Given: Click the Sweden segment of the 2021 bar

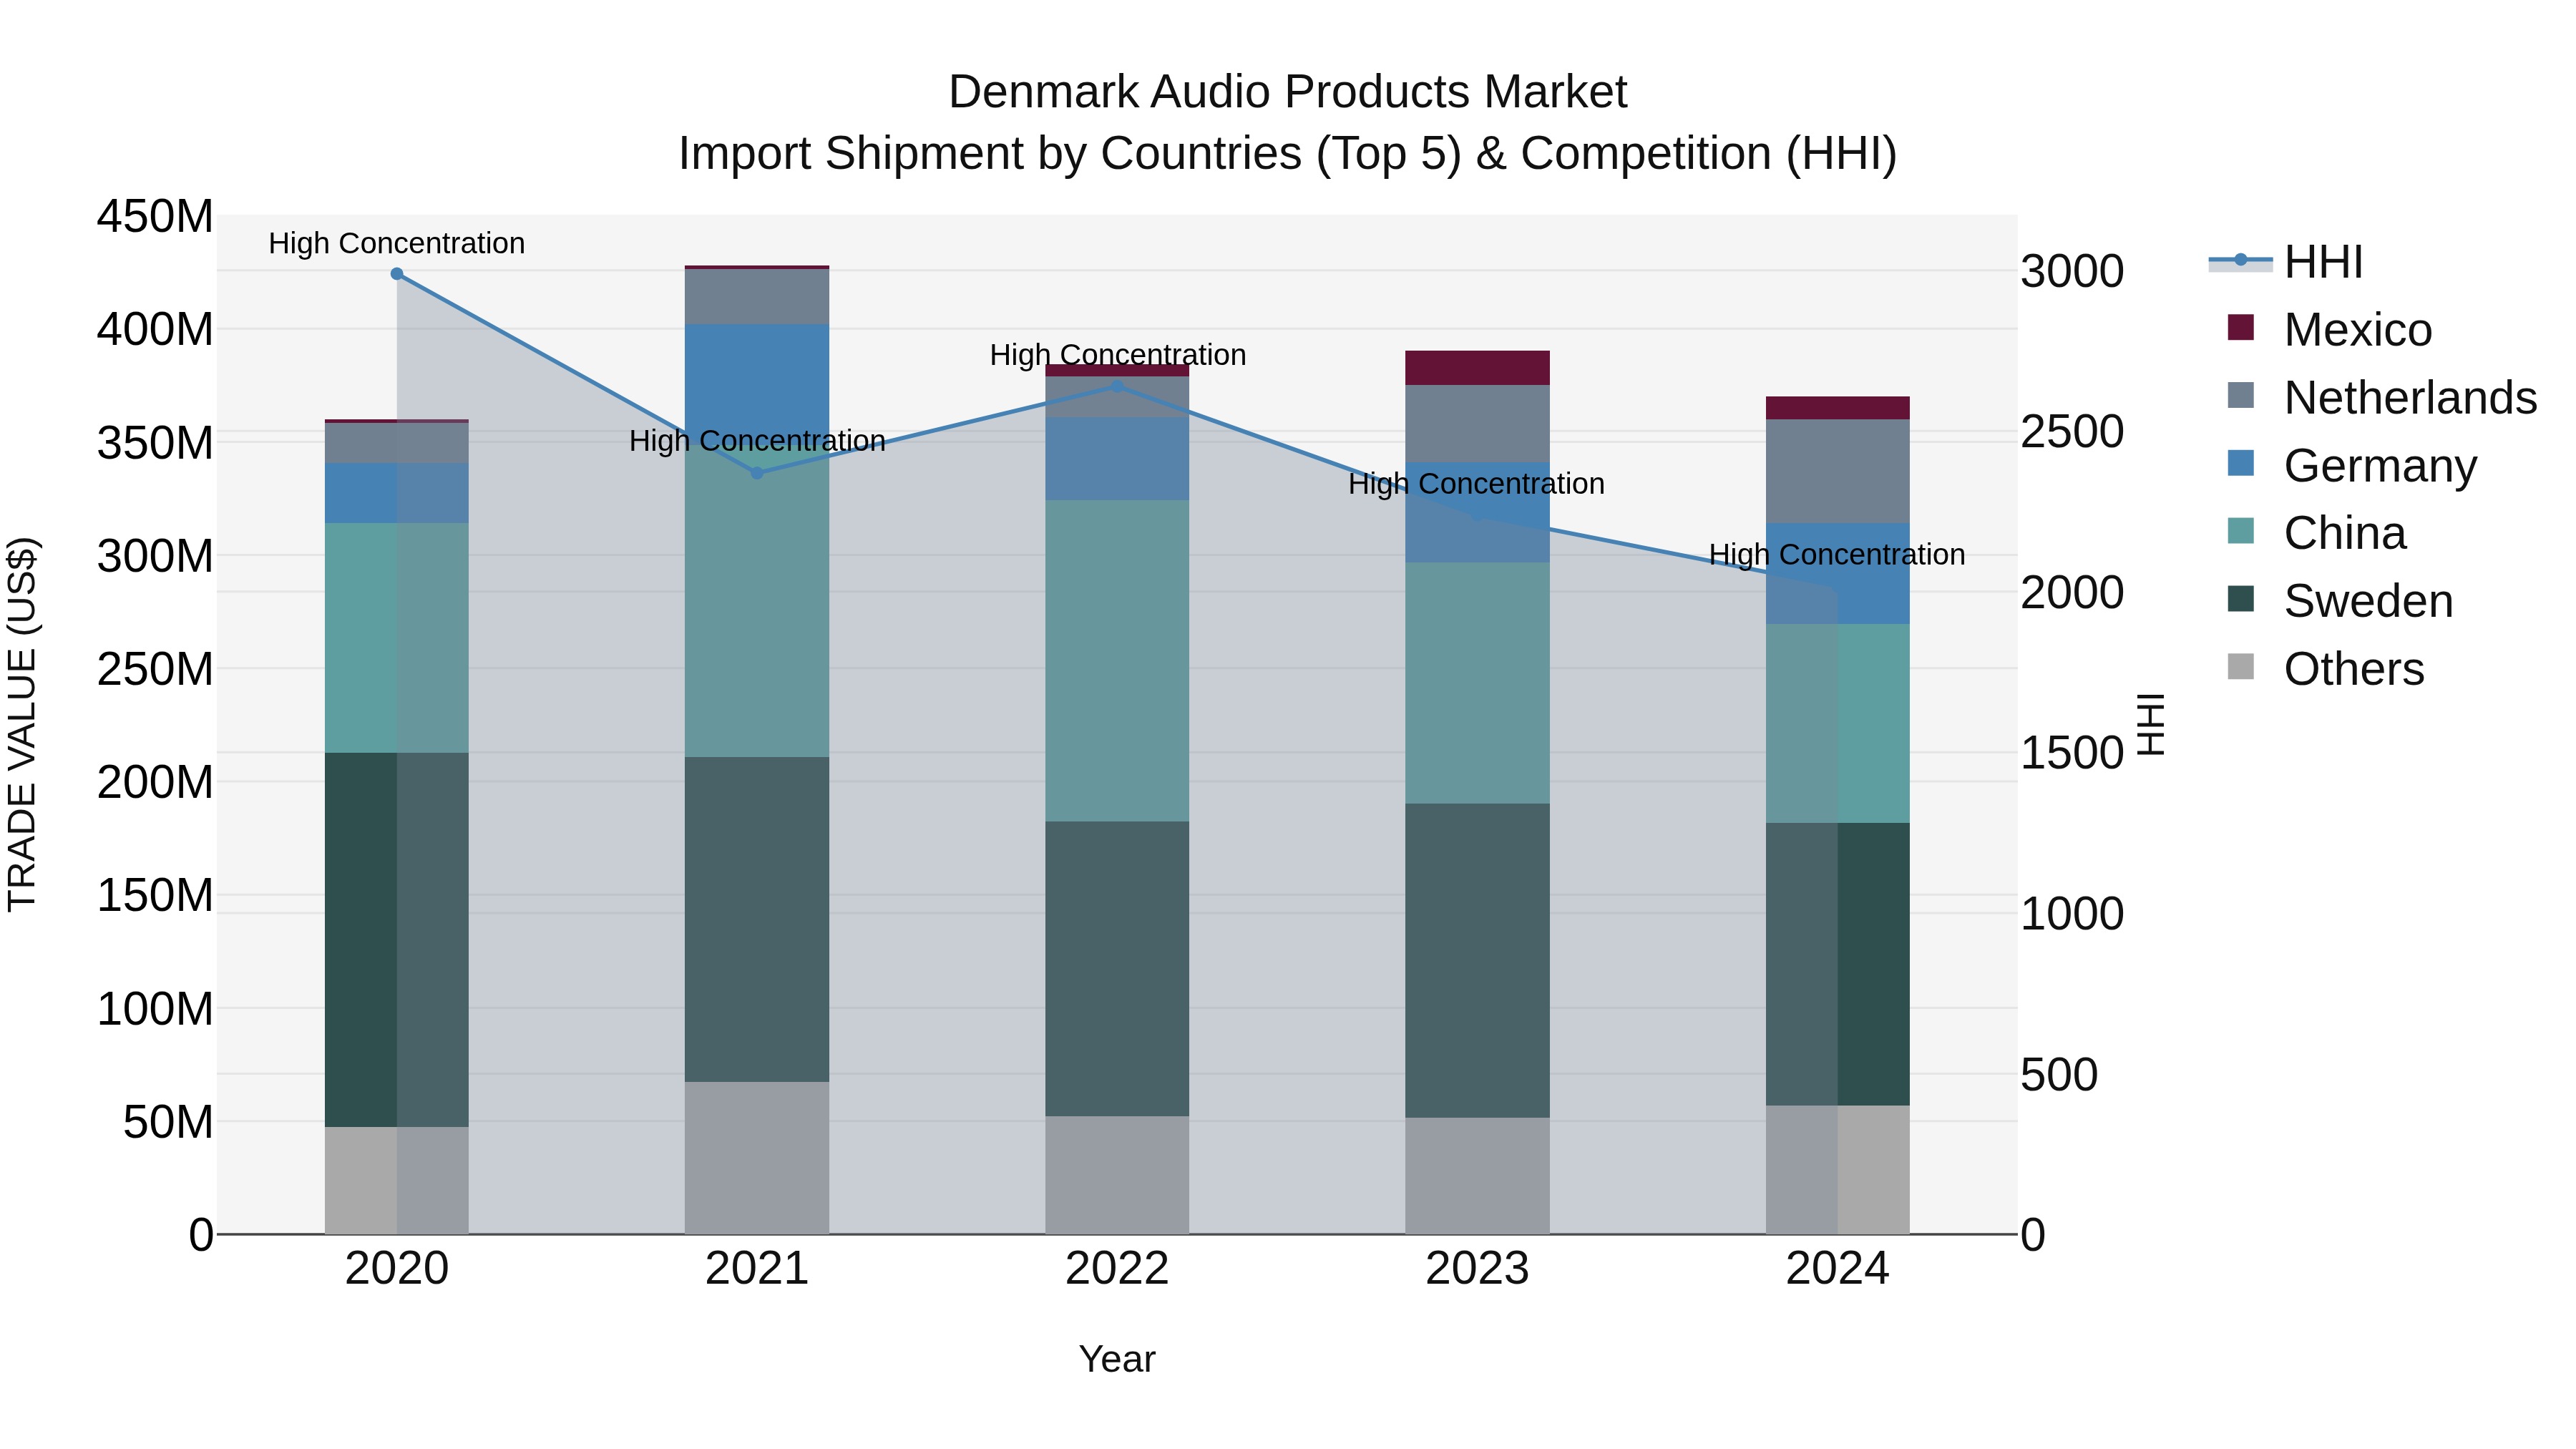Looking at the screenshot, I should pos(757,919).
